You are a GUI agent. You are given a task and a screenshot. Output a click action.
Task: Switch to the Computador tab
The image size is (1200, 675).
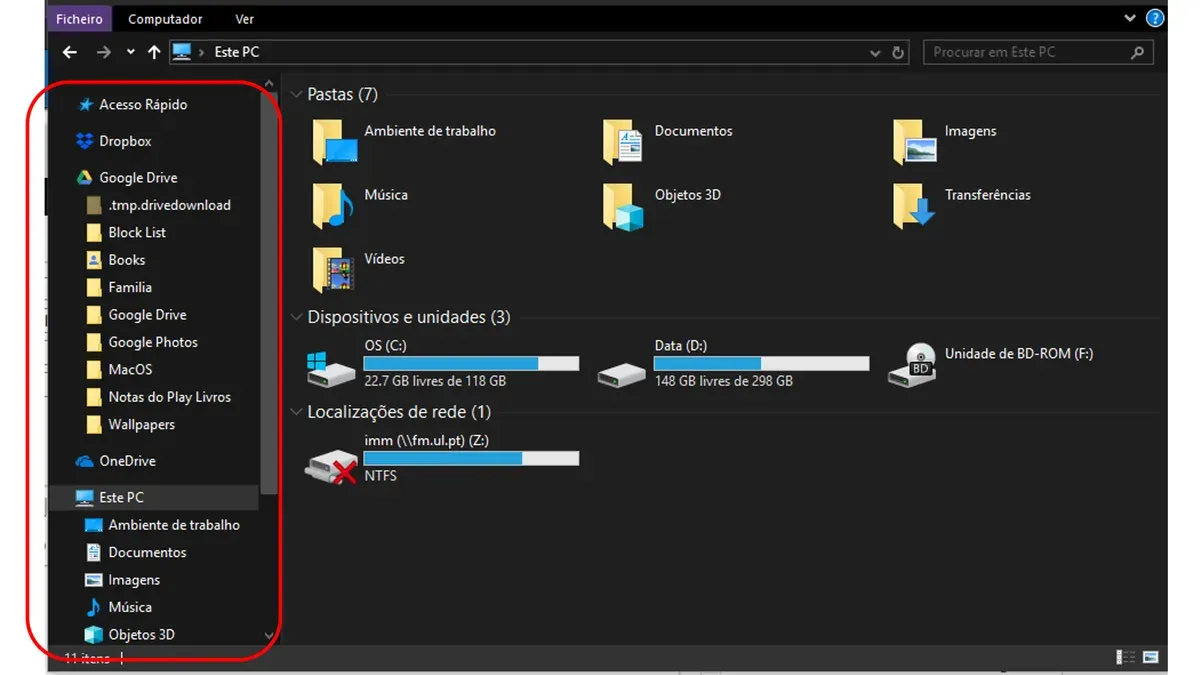165,19
